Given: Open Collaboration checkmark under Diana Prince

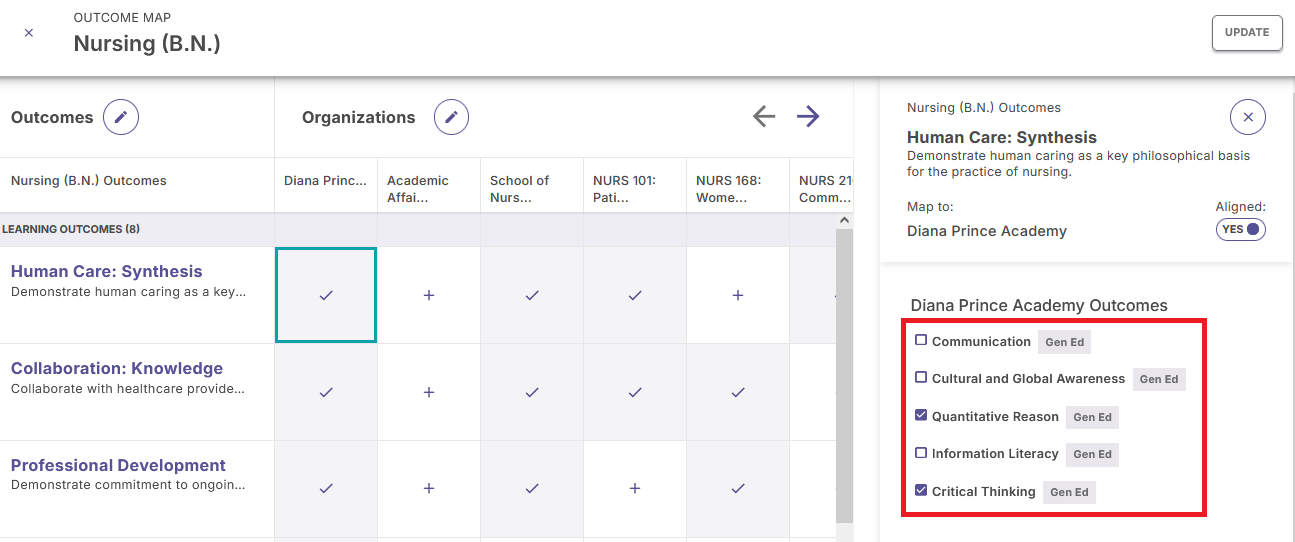Looking at the screenshot, I should 326,392.
